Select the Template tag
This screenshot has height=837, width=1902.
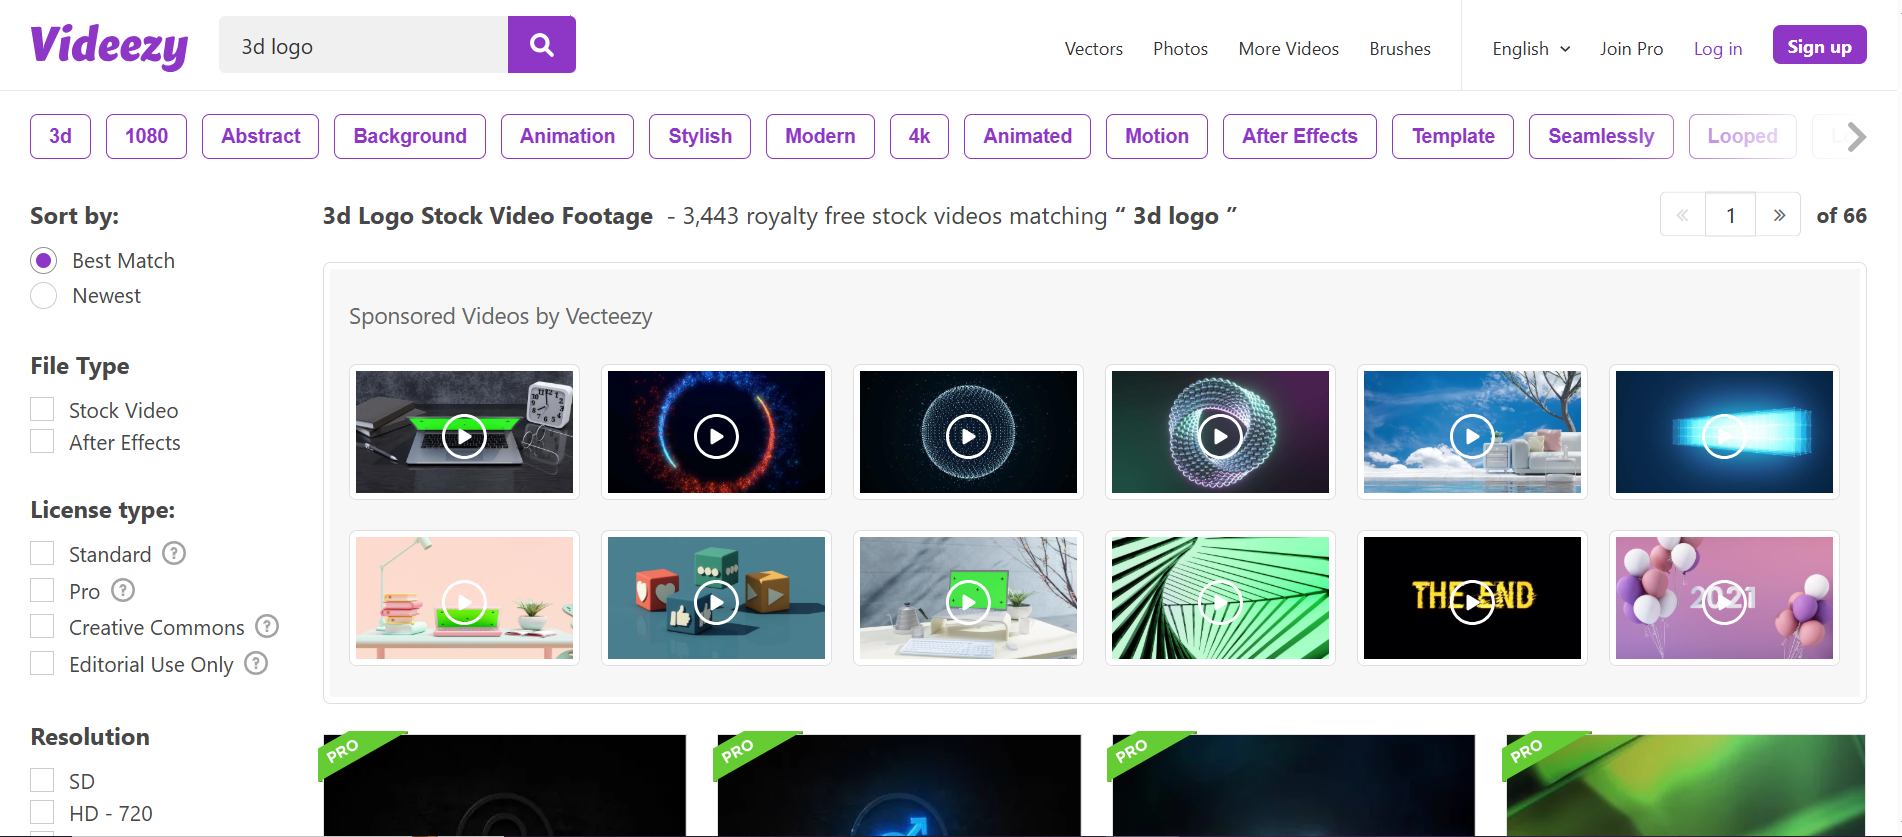(1453, 136)
